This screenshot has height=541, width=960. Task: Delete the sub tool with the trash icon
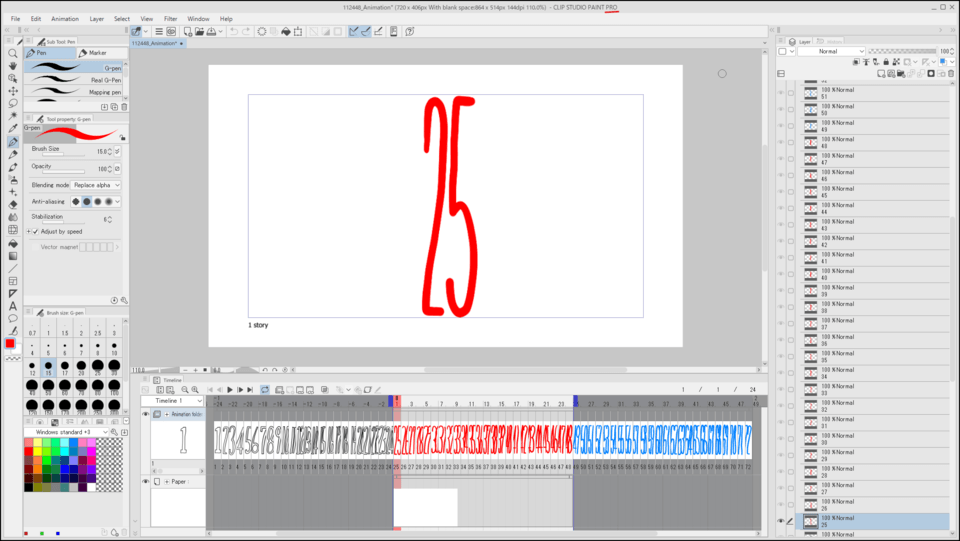(124, 107)
